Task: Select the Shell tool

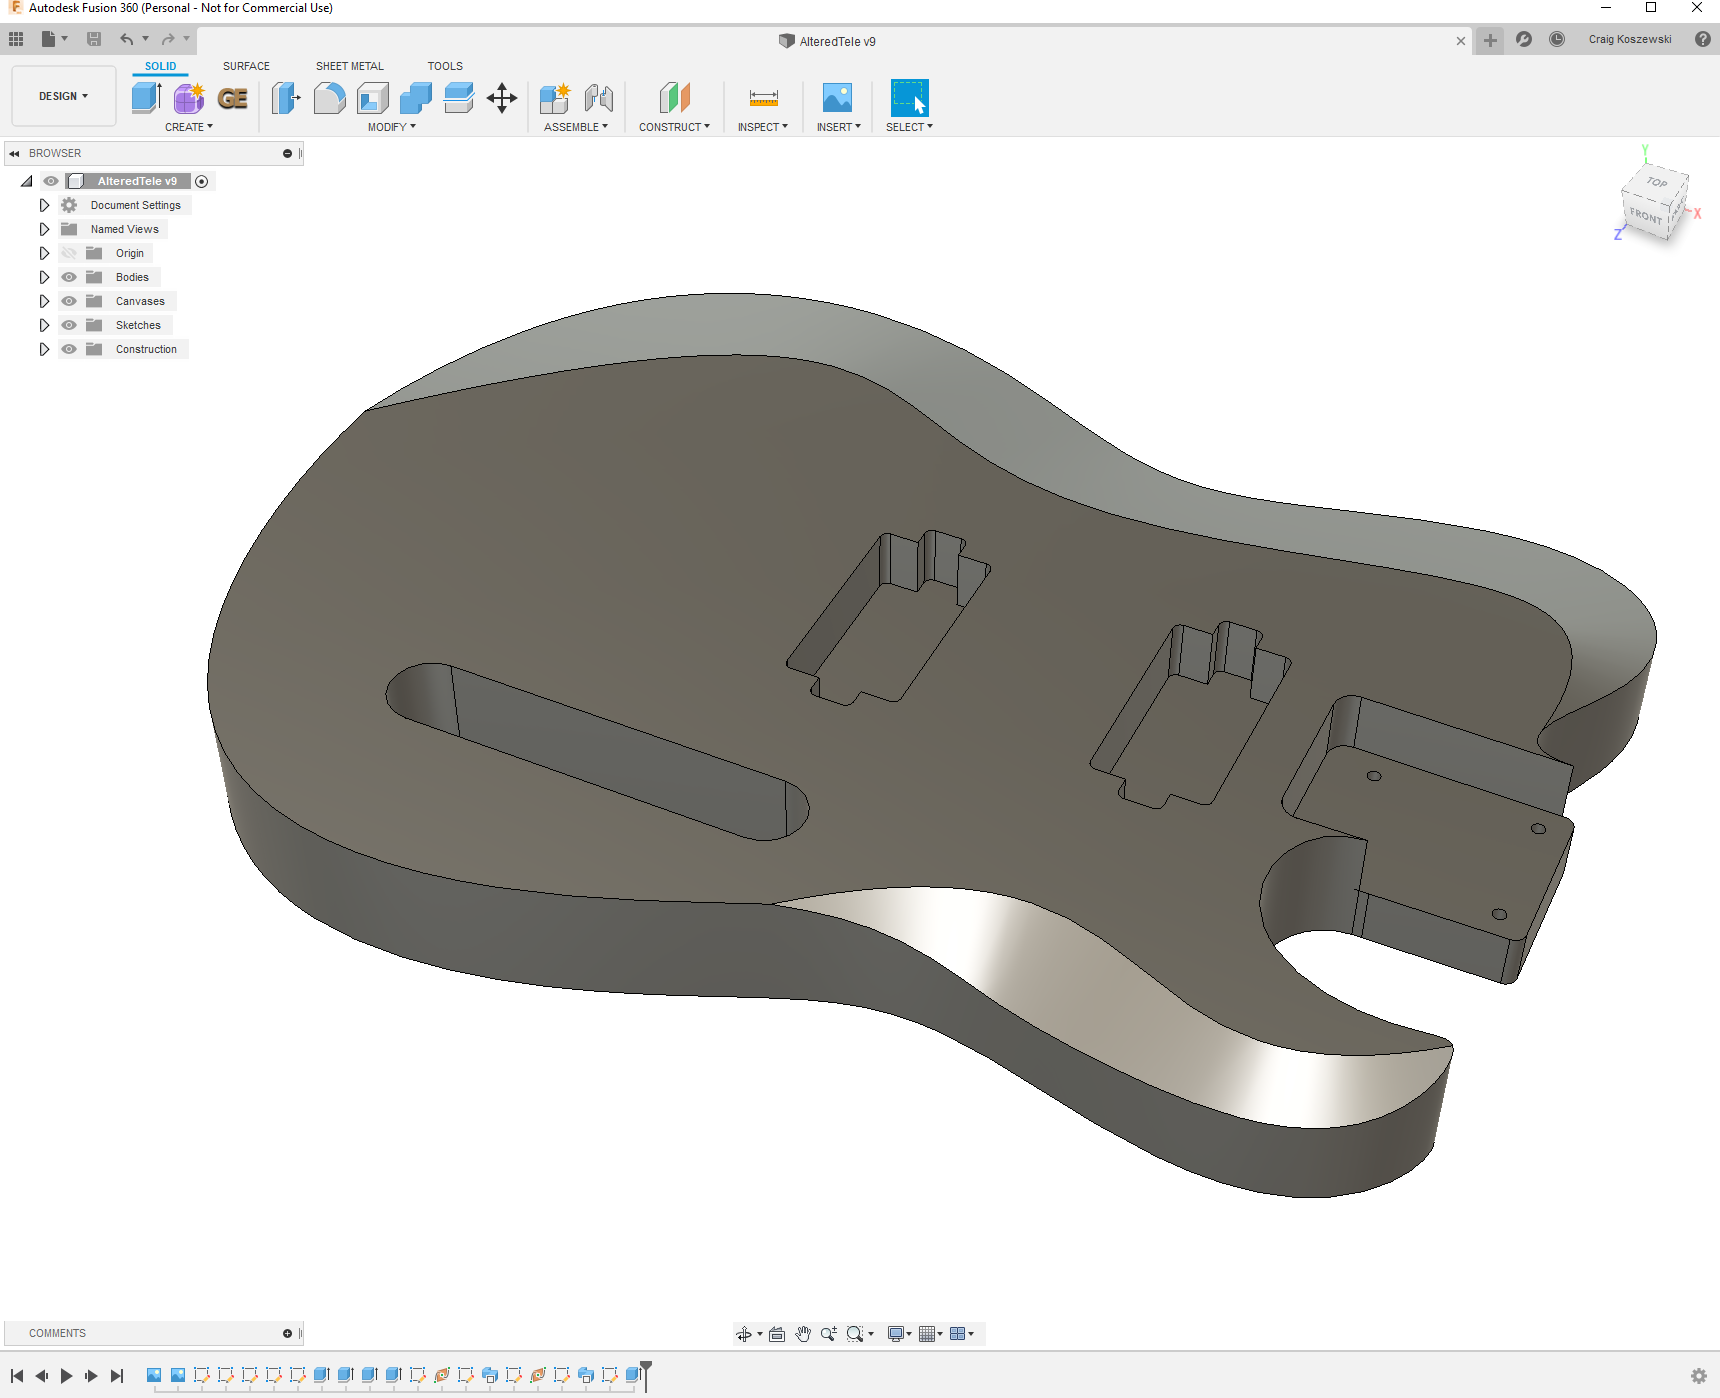Action: (x=373, y=98)
